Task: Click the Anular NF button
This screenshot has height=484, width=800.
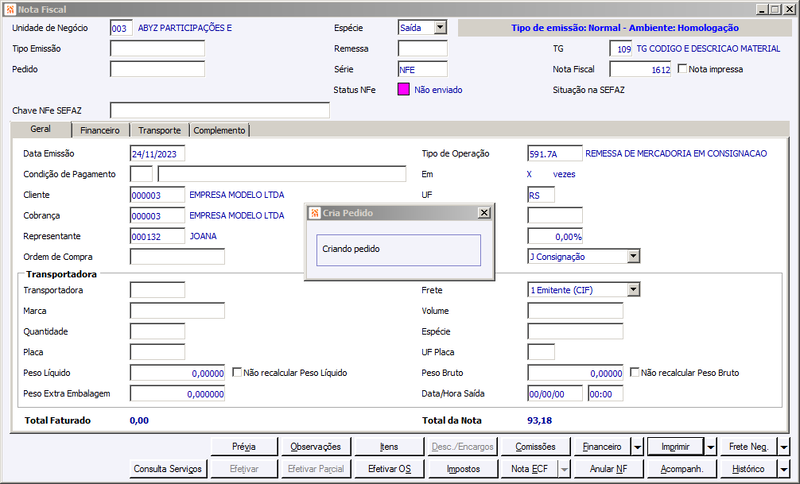Action: click(608, 469)
